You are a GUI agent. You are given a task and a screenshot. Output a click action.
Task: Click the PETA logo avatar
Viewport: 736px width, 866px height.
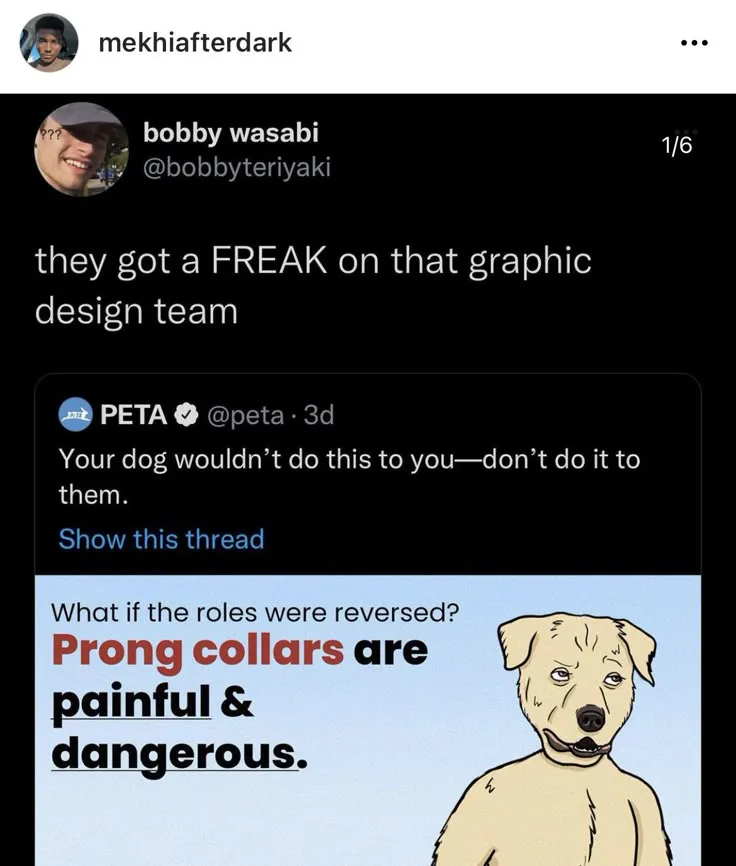point(76,413)
